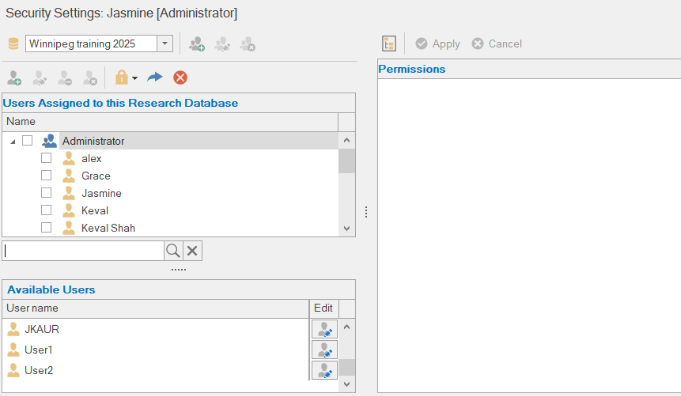Click up arrow on available users scrollbar
This screenshot has width=681, height=396.
click(347, 327)
